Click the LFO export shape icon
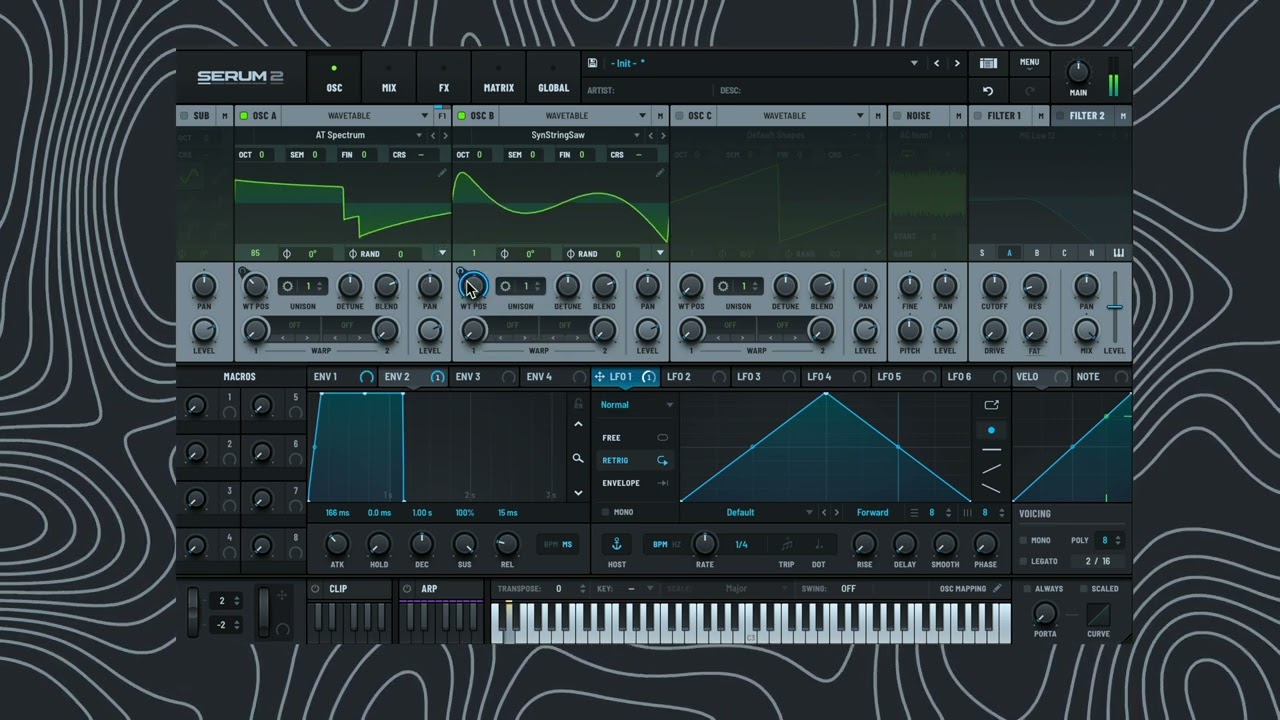This screenshot has height=720, width=1280. (991, 405)
